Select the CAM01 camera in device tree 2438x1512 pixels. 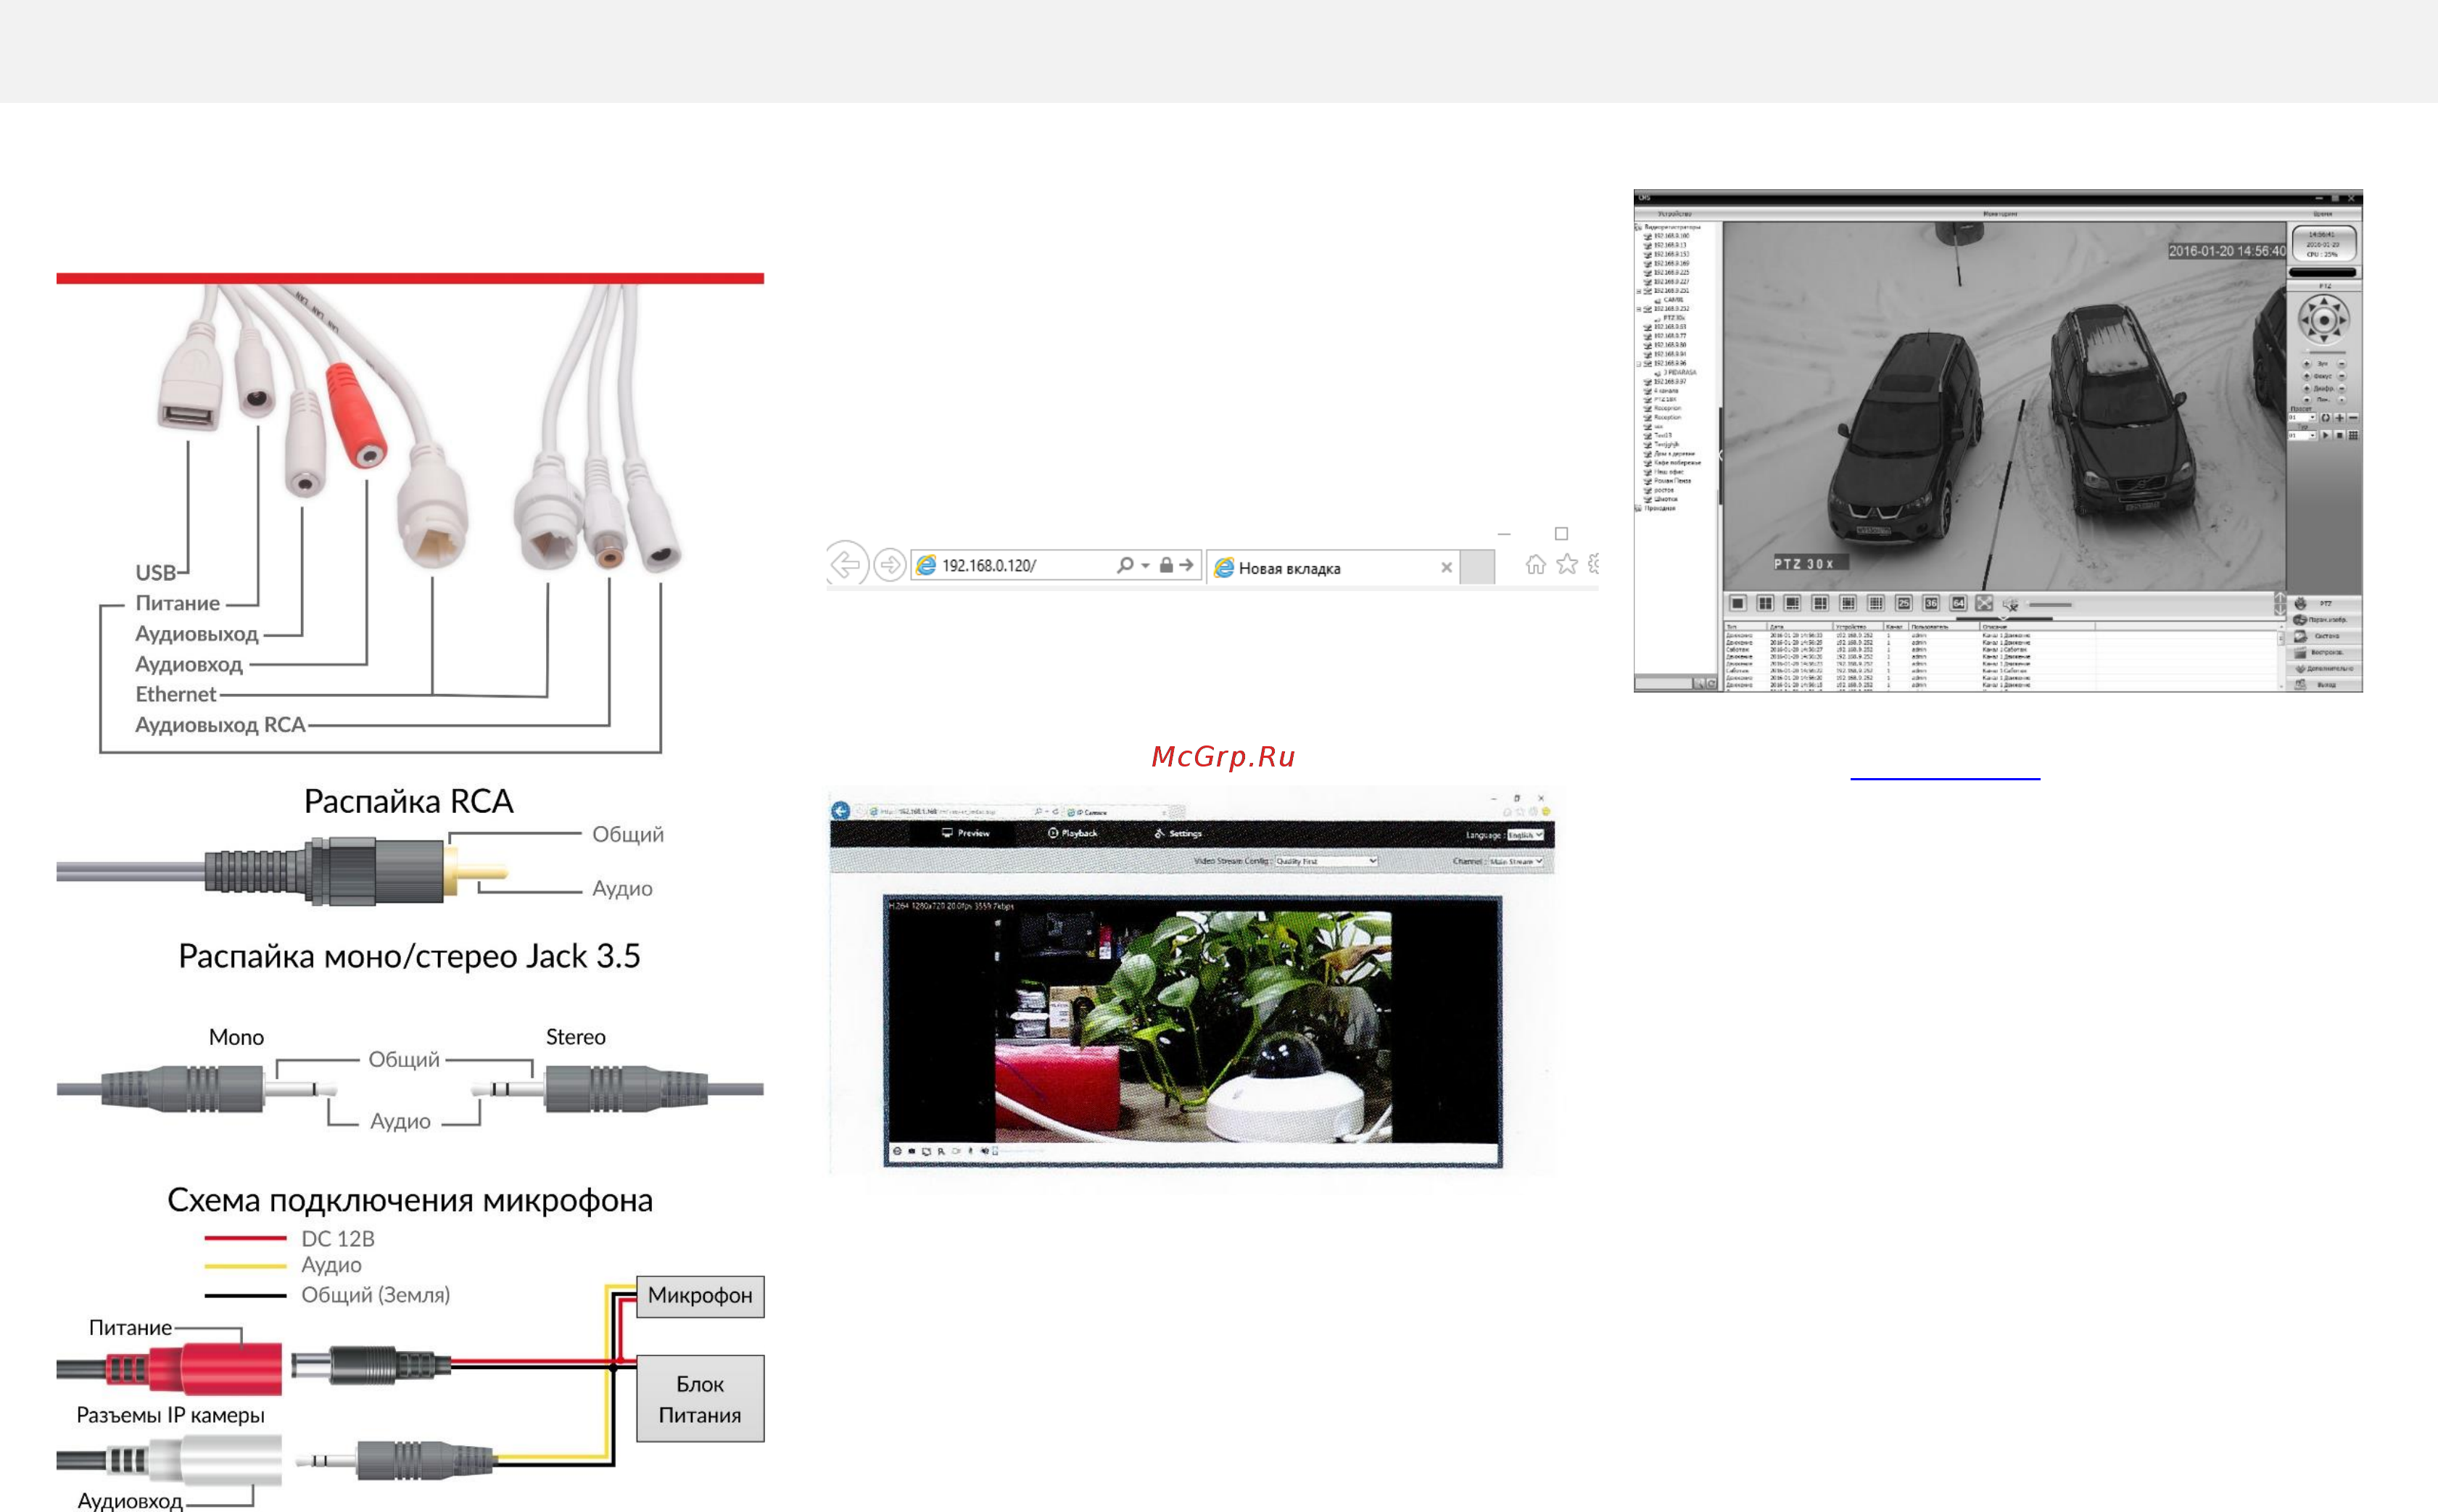pyautogui.click(x=1671, y=300)
